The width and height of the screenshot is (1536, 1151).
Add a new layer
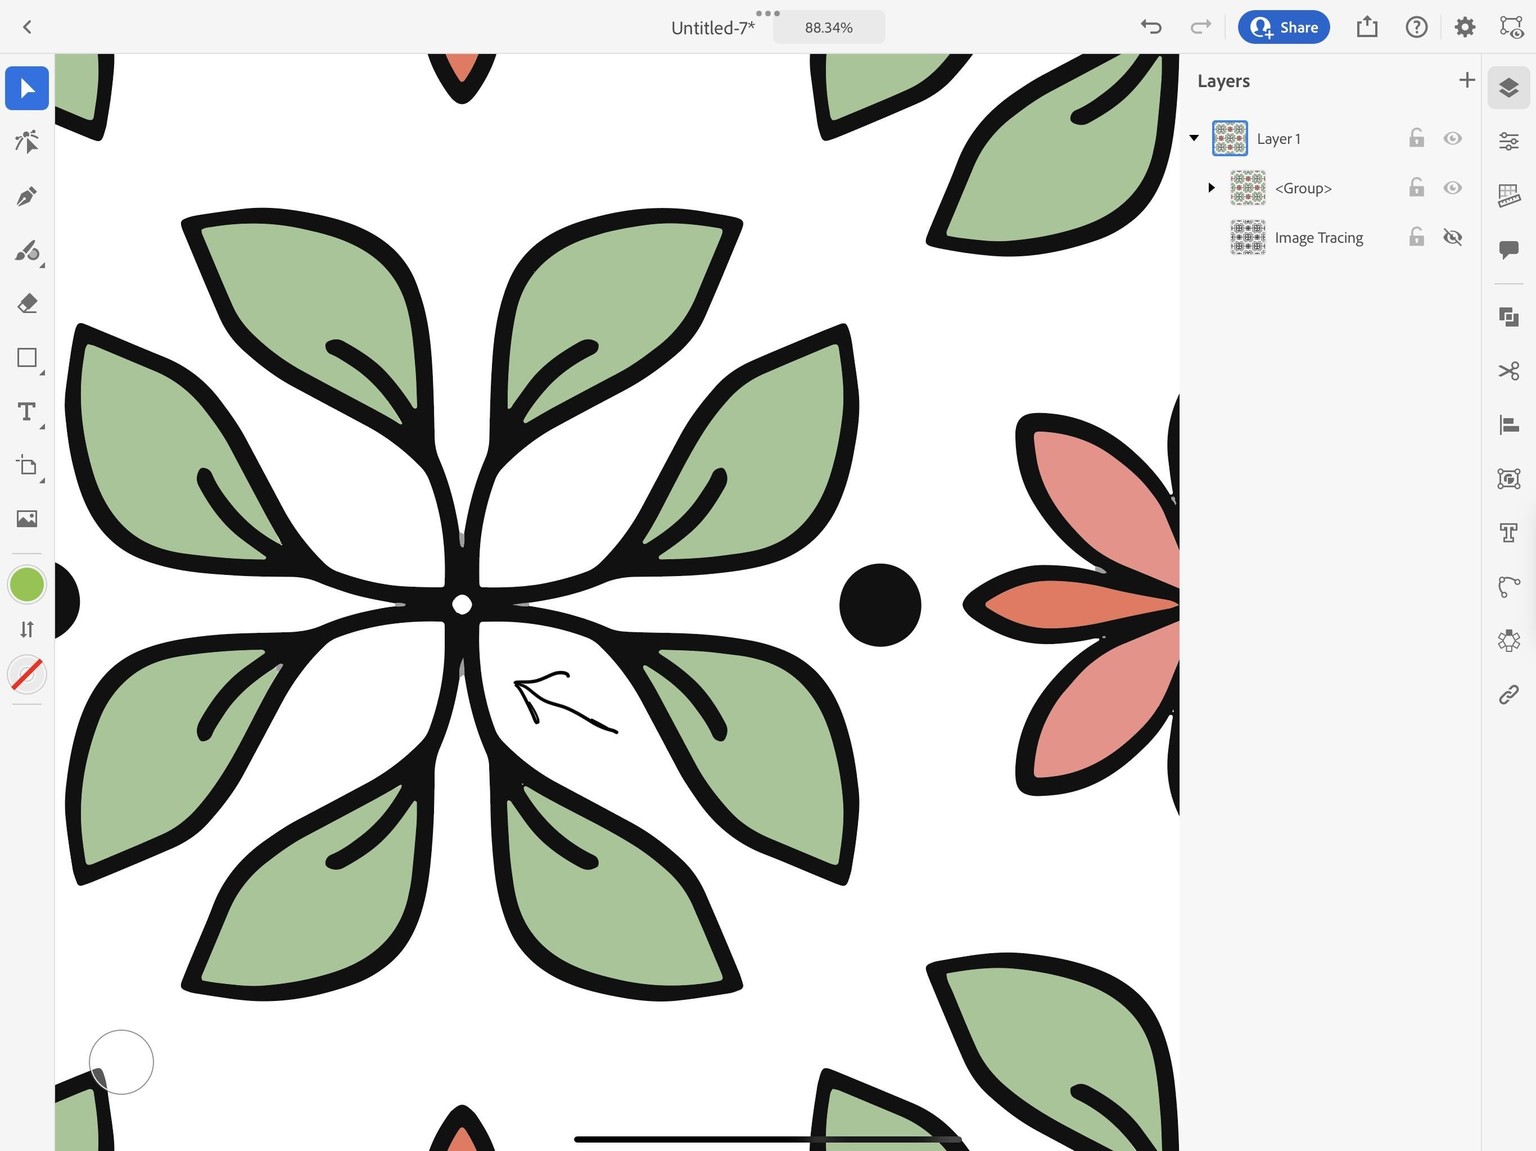pos(1467,80)
